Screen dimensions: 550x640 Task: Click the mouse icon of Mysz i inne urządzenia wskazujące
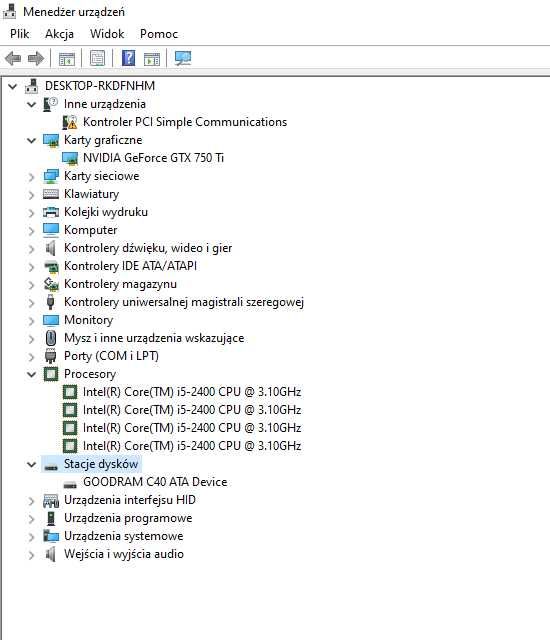tap(51, 338)
